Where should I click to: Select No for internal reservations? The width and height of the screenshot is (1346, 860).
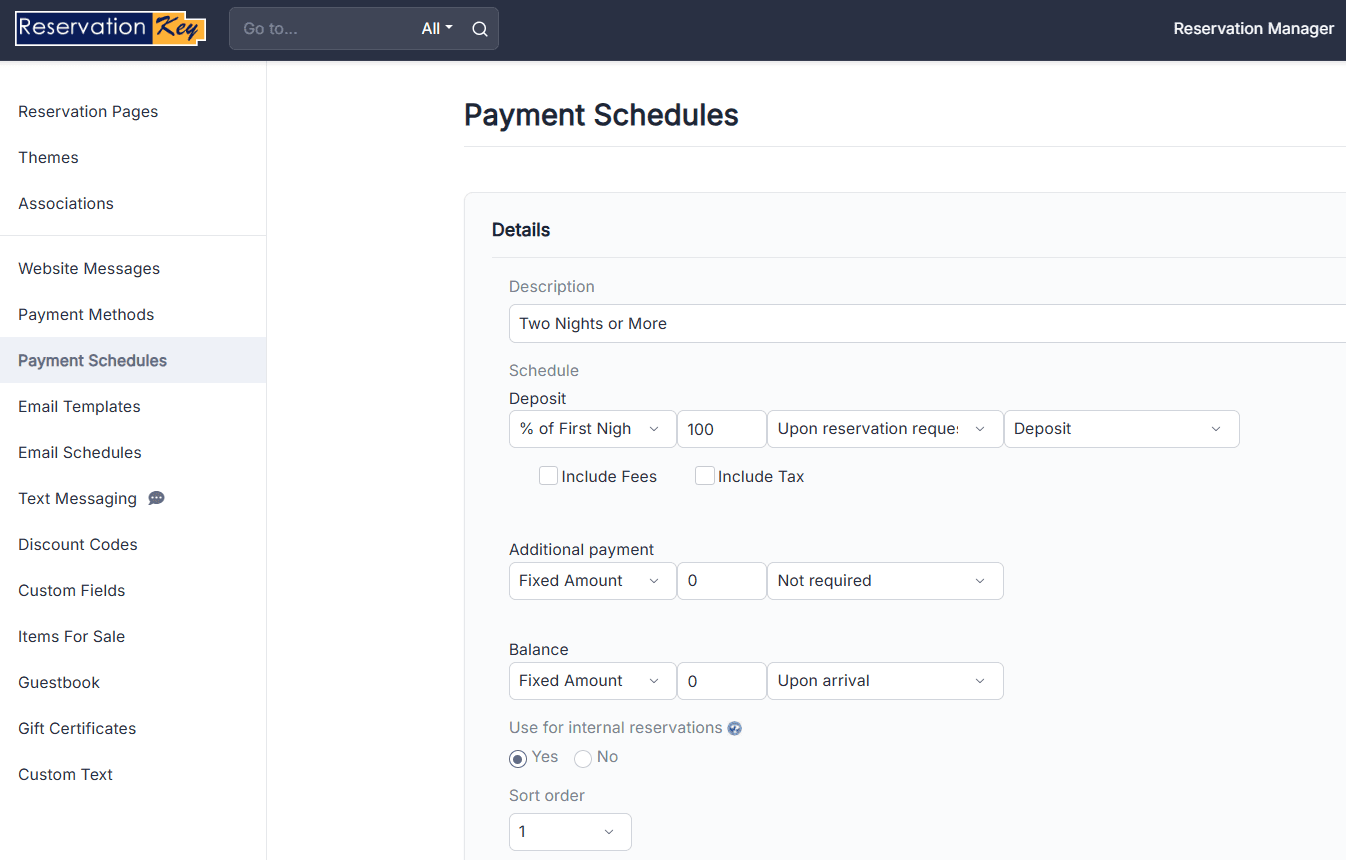coord(583,758)
